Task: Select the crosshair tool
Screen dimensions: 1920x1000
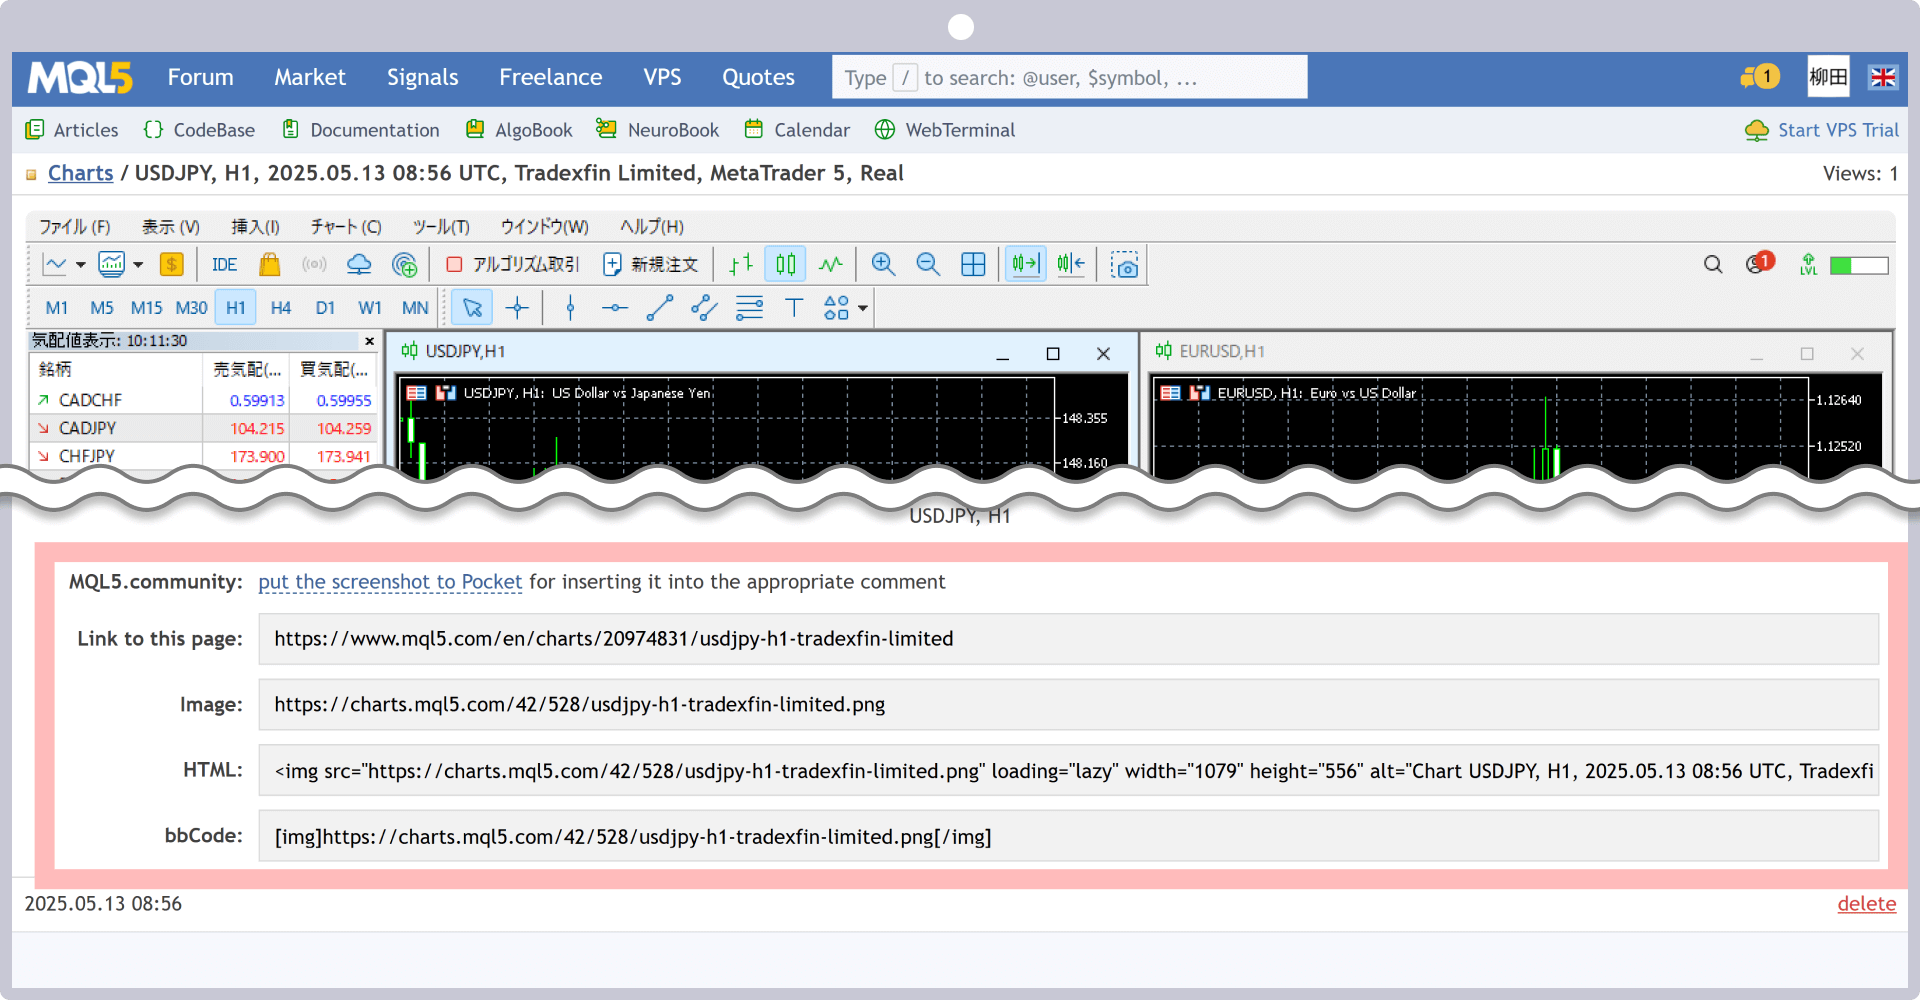Action: pyautogui.click(x=517, y=307)
